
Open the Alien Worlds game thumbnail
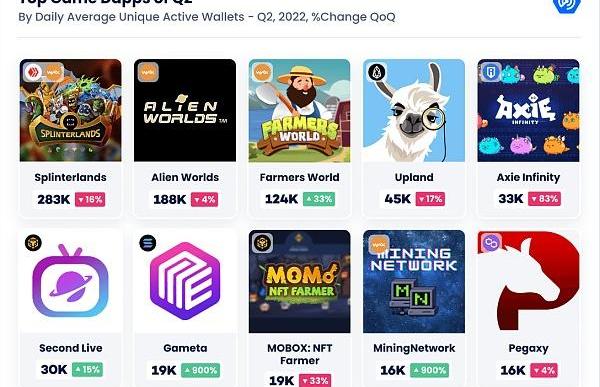tap(185, 110)
